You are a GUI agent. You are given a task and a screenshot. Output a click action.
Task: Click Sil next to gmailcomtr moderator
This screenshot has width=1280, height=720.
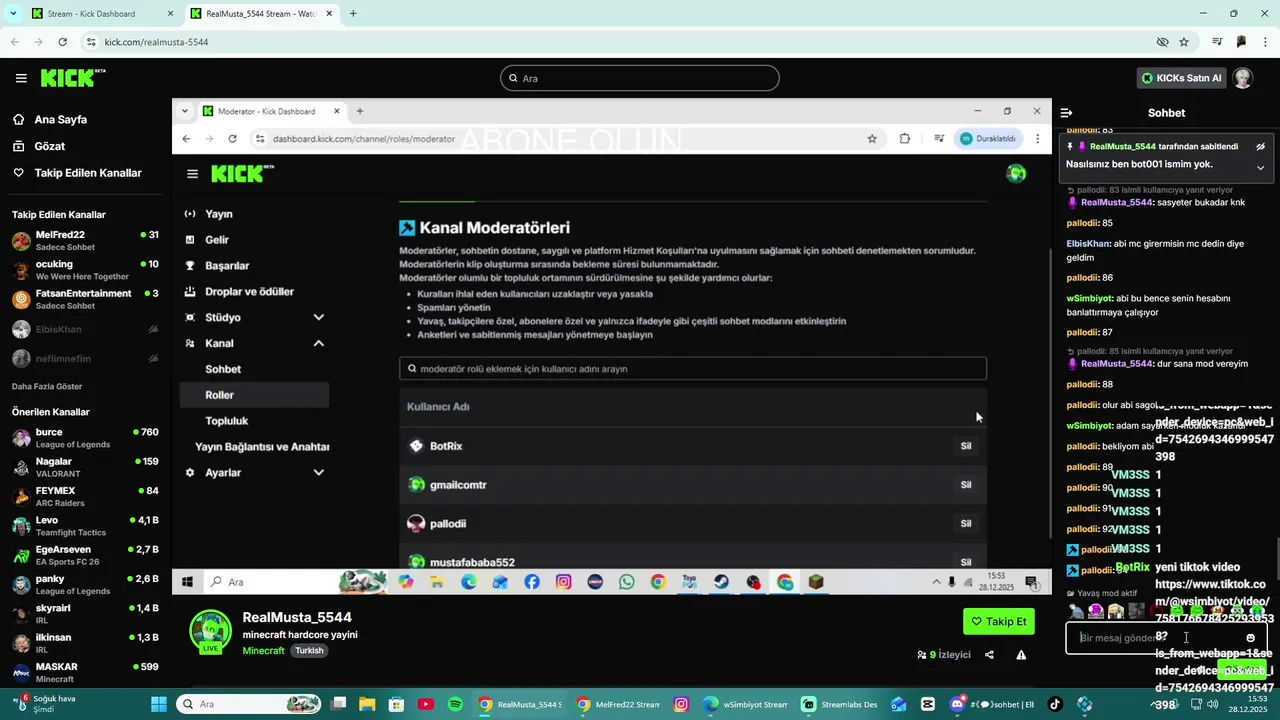(966, 485)
